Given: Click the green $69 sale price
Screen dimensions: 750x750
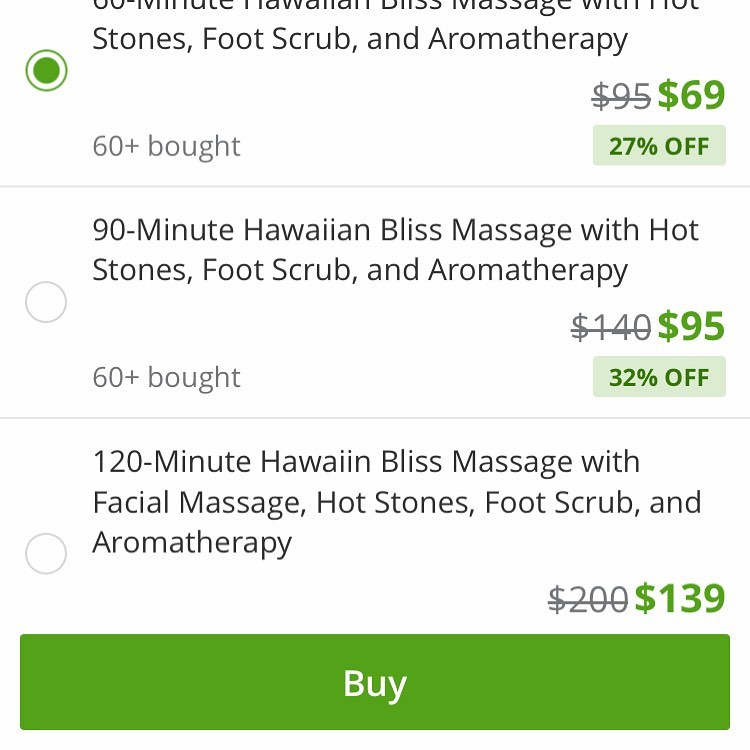Looking at the screenshot, I should [691, 95].
